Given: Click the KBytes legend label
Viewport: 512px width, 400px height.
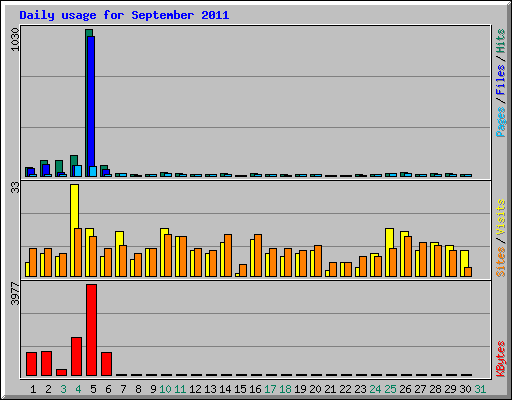Looking at the screenshot, I should [500, 359].
